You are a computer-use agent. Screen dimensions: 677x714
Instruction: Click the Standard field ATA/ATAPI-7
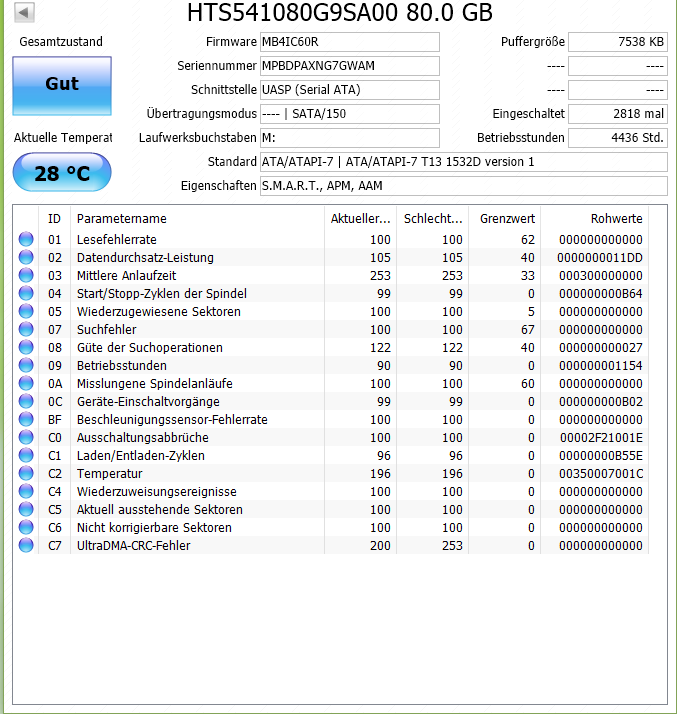463,162
